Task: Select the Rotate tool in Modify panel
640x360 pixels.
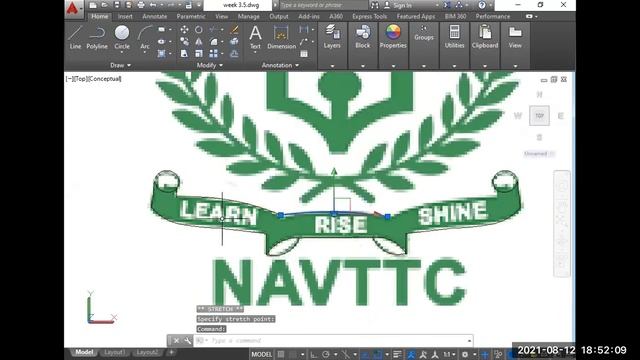Action: point(199,29)
